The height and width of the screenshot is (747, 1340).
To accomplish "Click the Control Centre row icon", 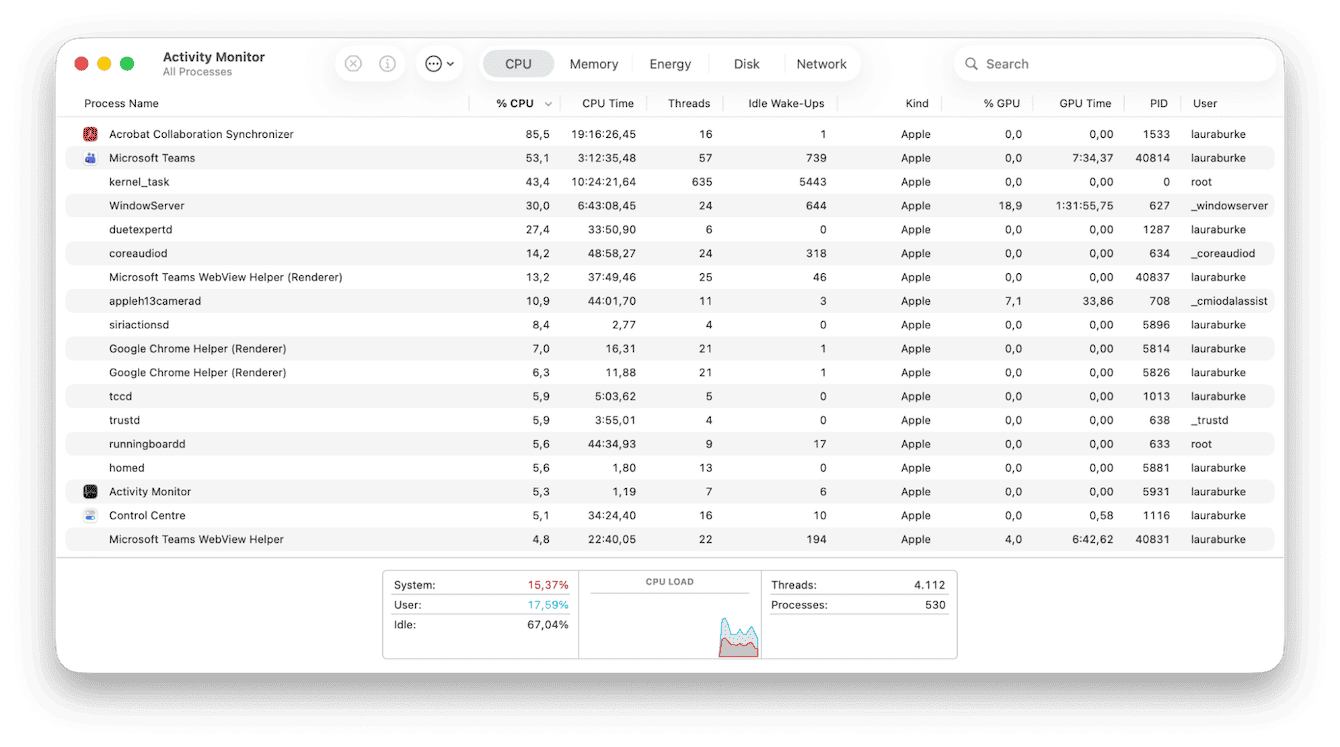I will click(x=90, y=516).
